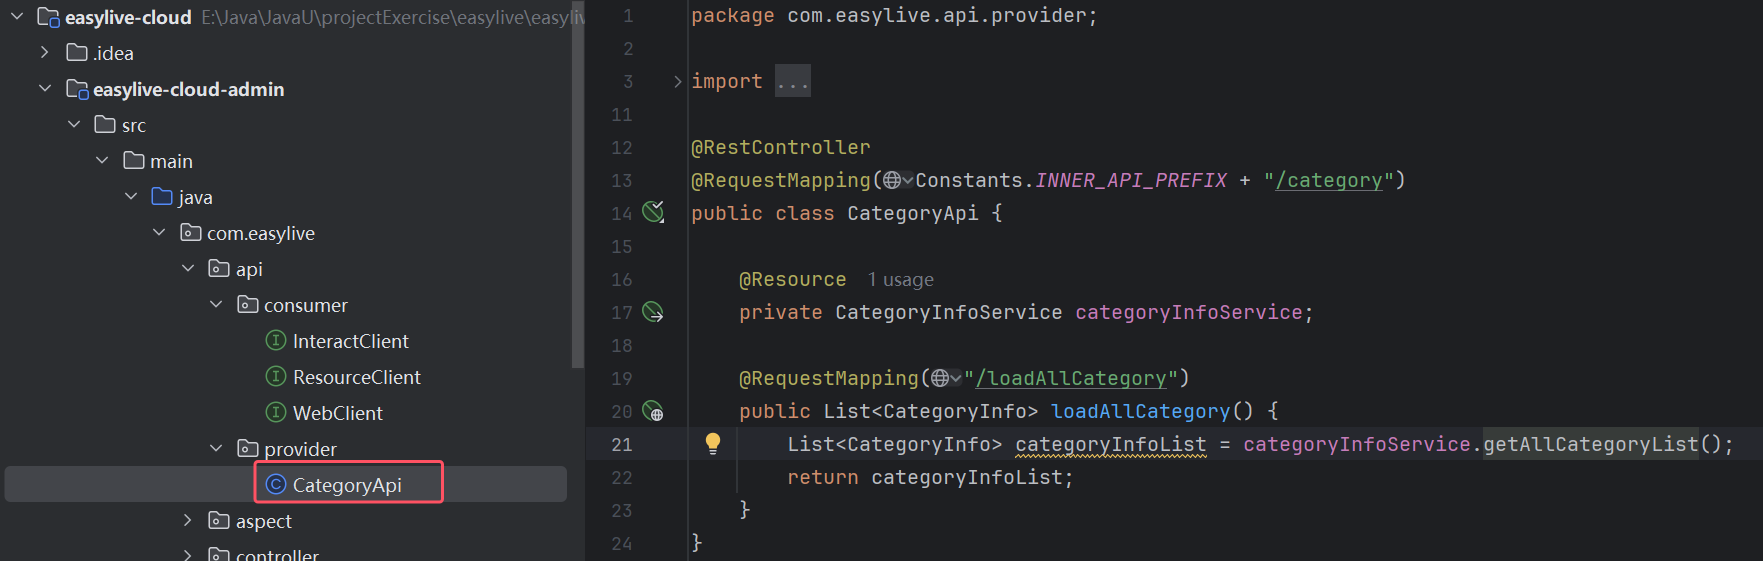
Task: Click the "/loadAllCategory" URL link
Action: [x=1071, y=378]
